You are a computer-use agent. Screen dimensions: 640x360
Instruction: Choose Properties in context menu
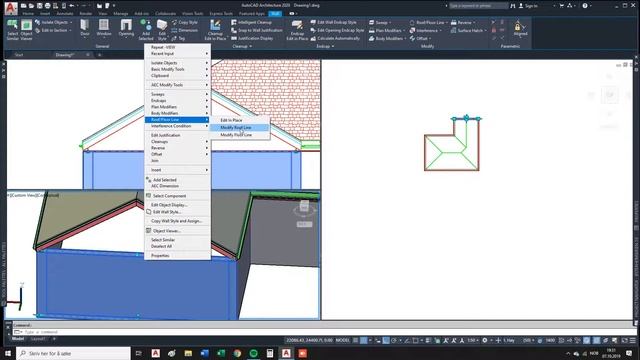coord(178,256)
